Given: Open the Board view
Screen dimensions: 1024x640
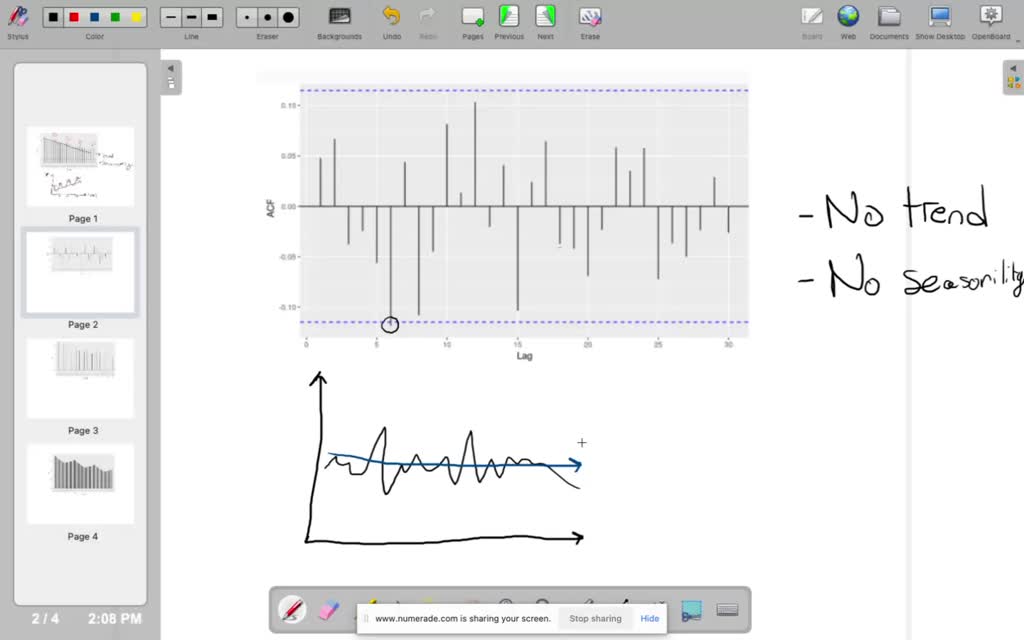Looking at the screenshot, I should 812,17.
